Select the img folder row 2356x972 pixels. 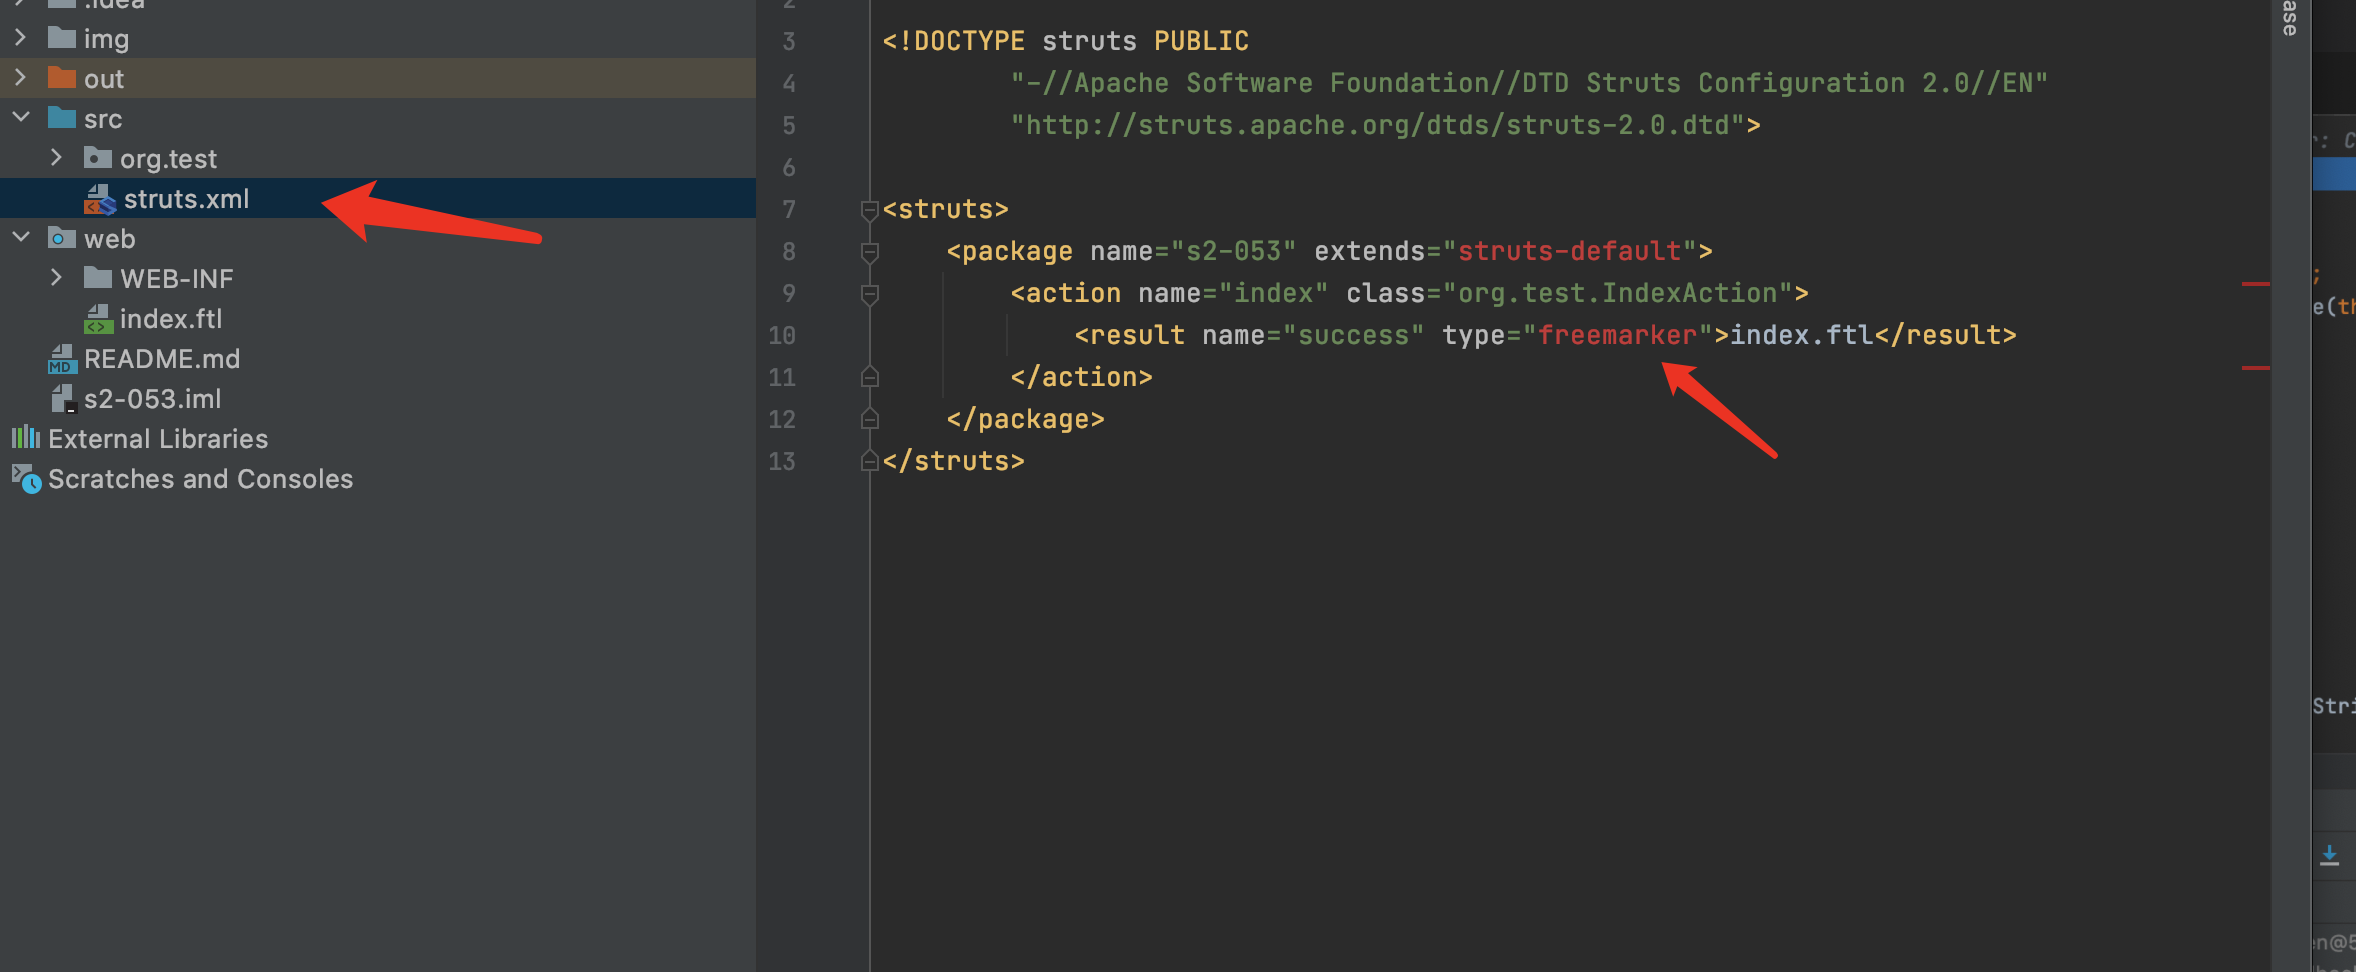tap(378, 38)
